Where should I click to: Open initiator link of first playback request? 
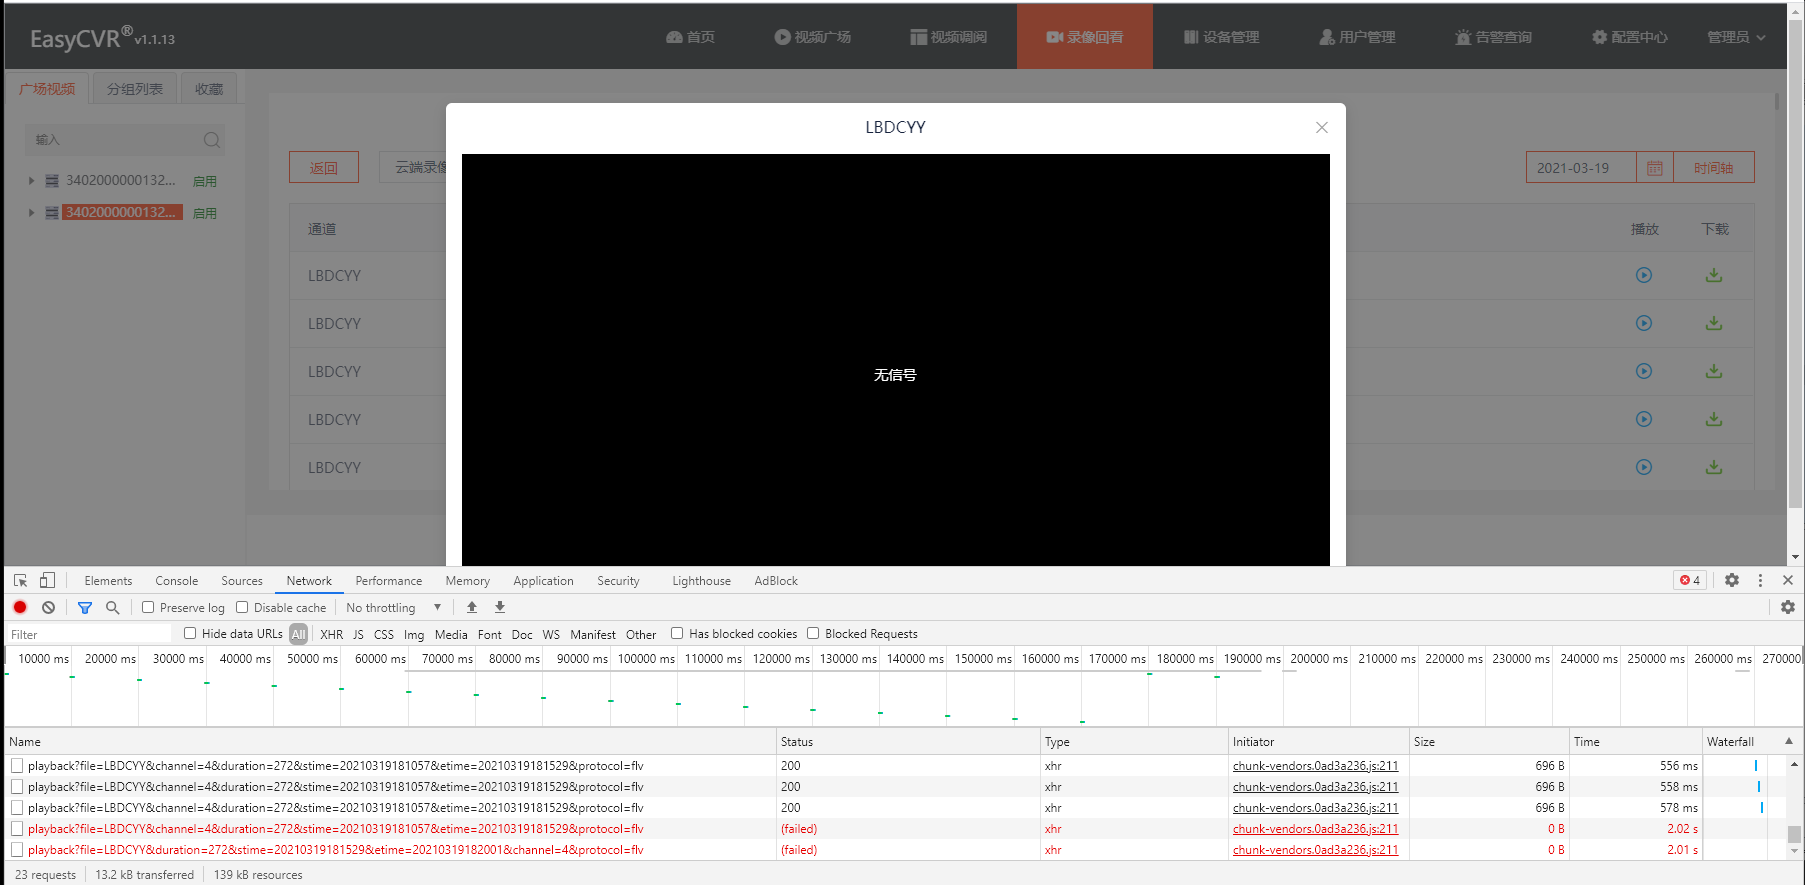(x=1315, y=766)
